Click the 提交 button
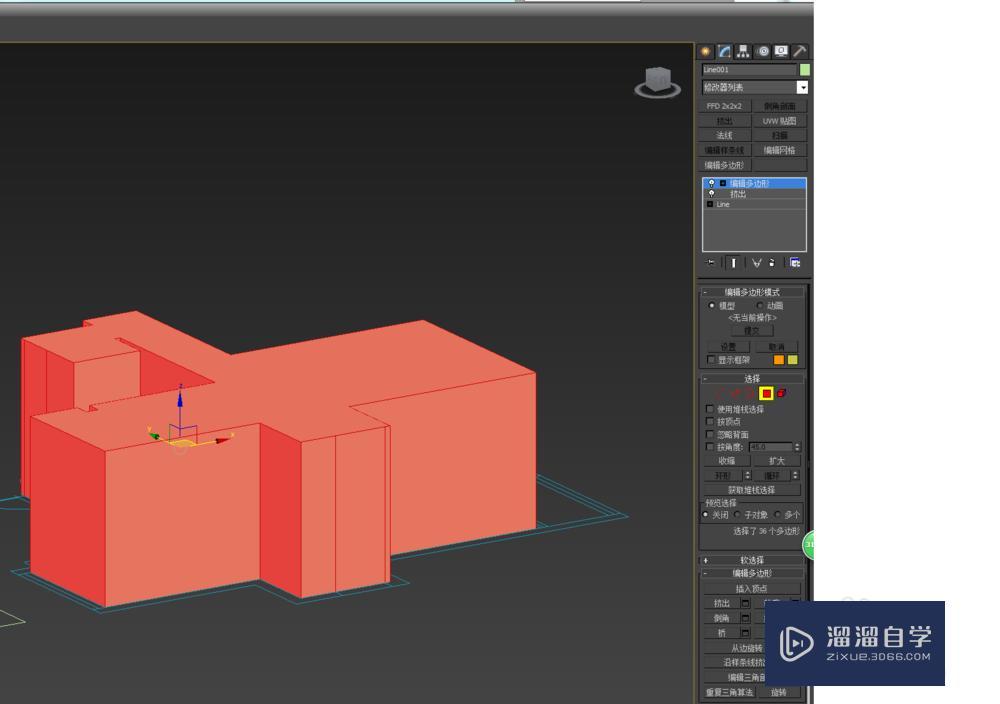 751,330
